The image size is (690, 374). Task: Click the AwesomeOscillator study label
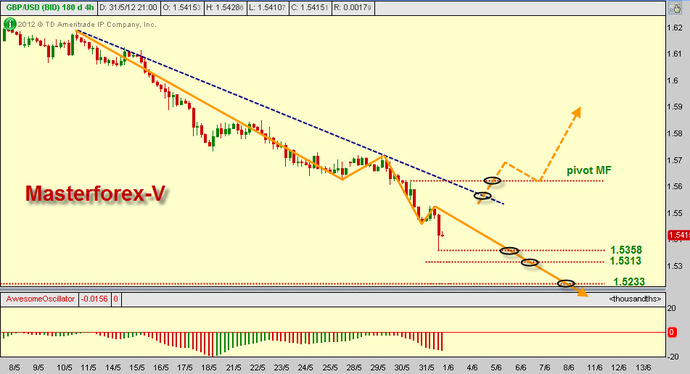[x=40, y=299]
